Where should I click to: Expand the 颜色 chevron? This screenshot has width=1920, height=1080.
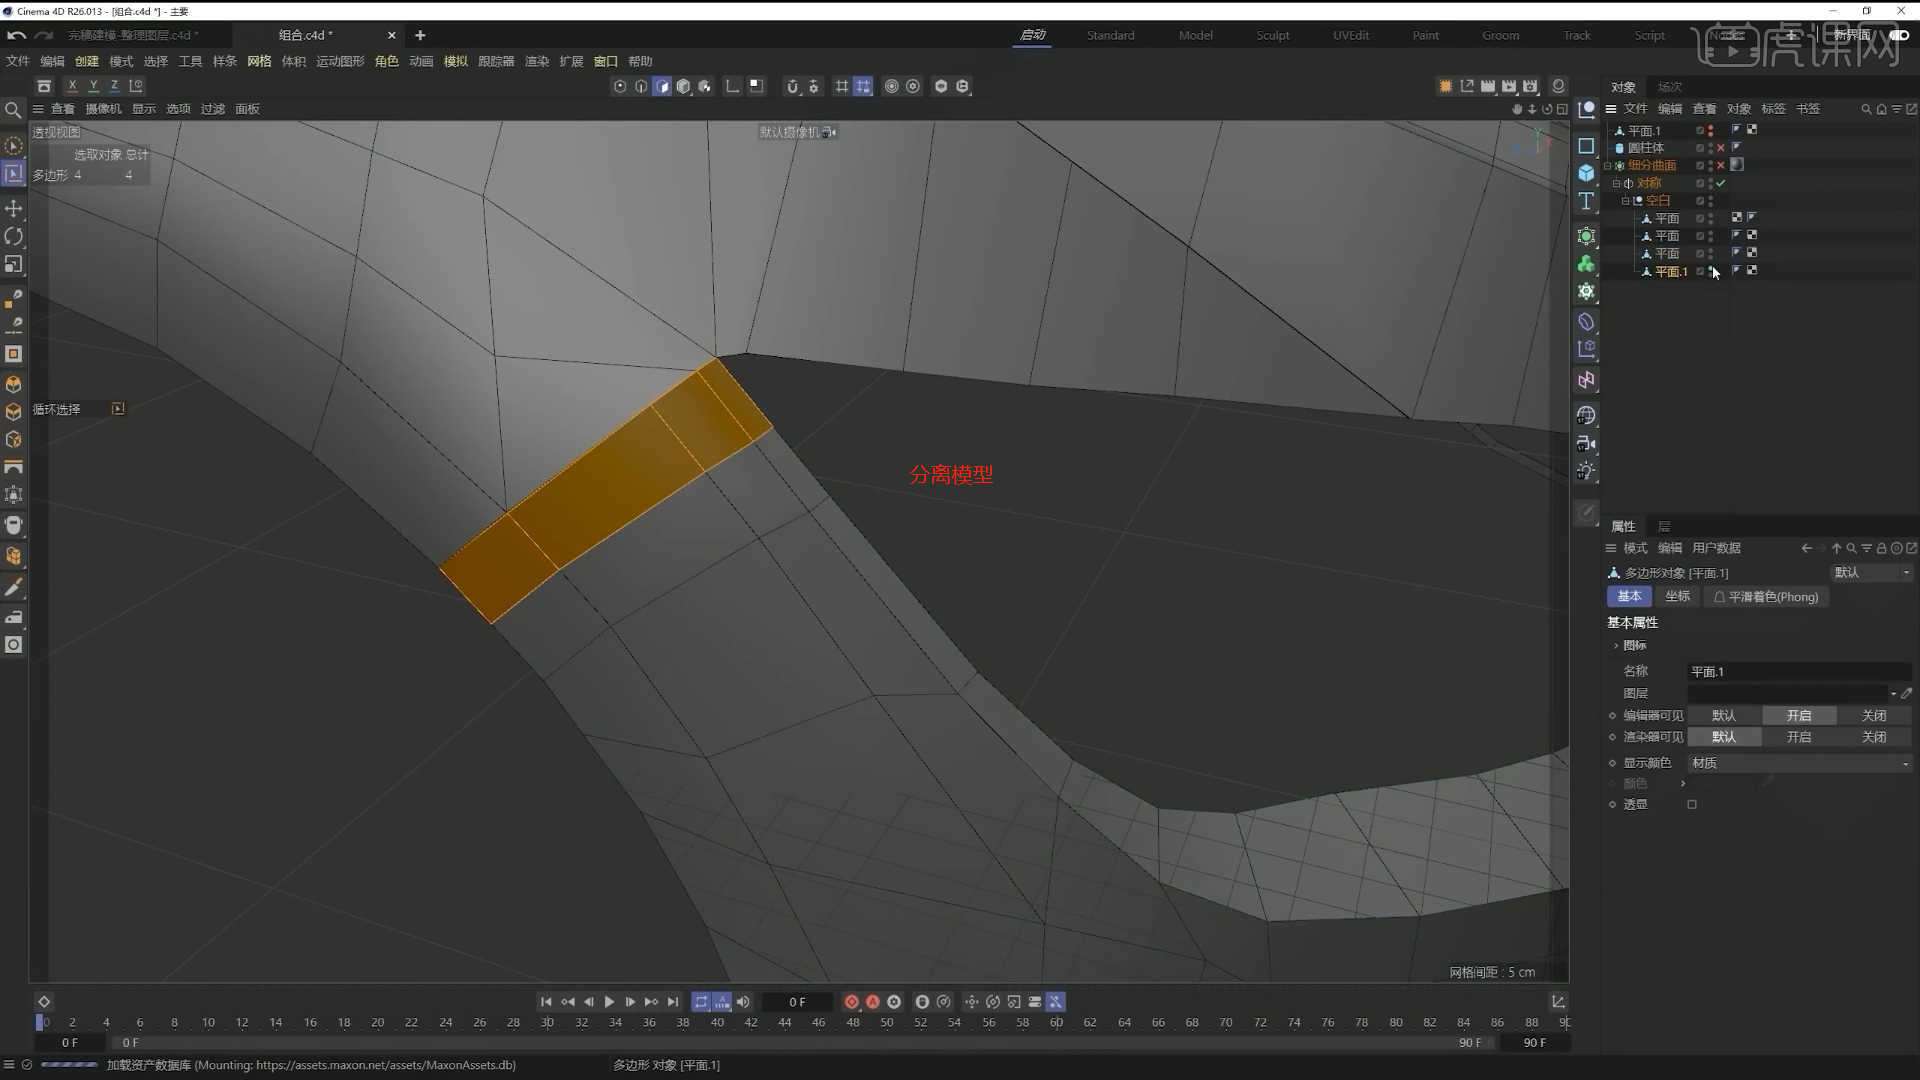pos(1683,784)
